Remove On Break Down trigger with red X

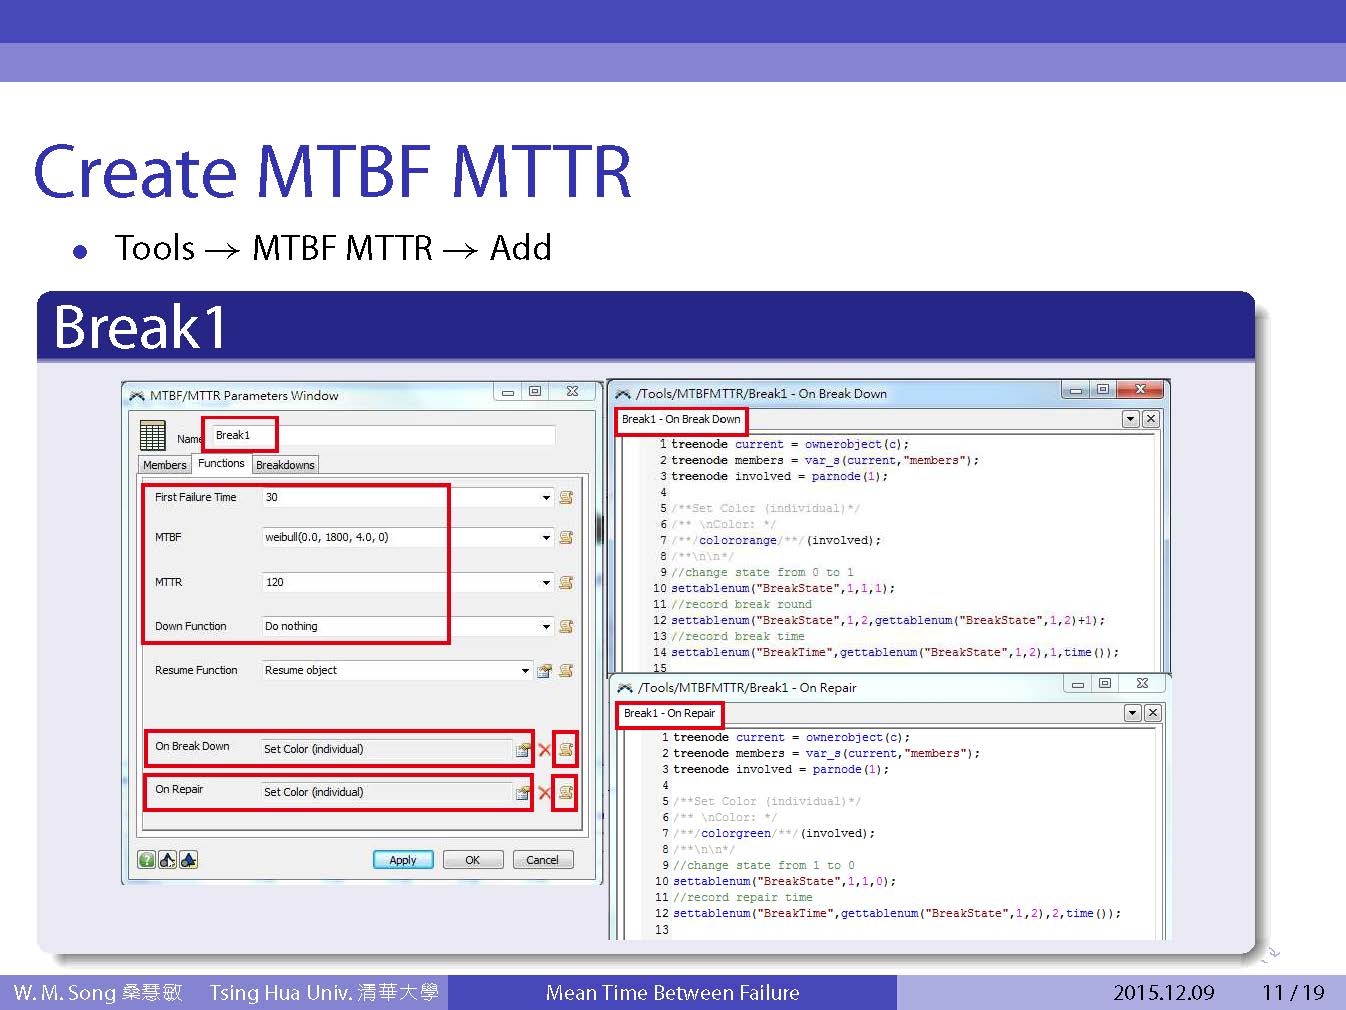(x=544, y=749)
